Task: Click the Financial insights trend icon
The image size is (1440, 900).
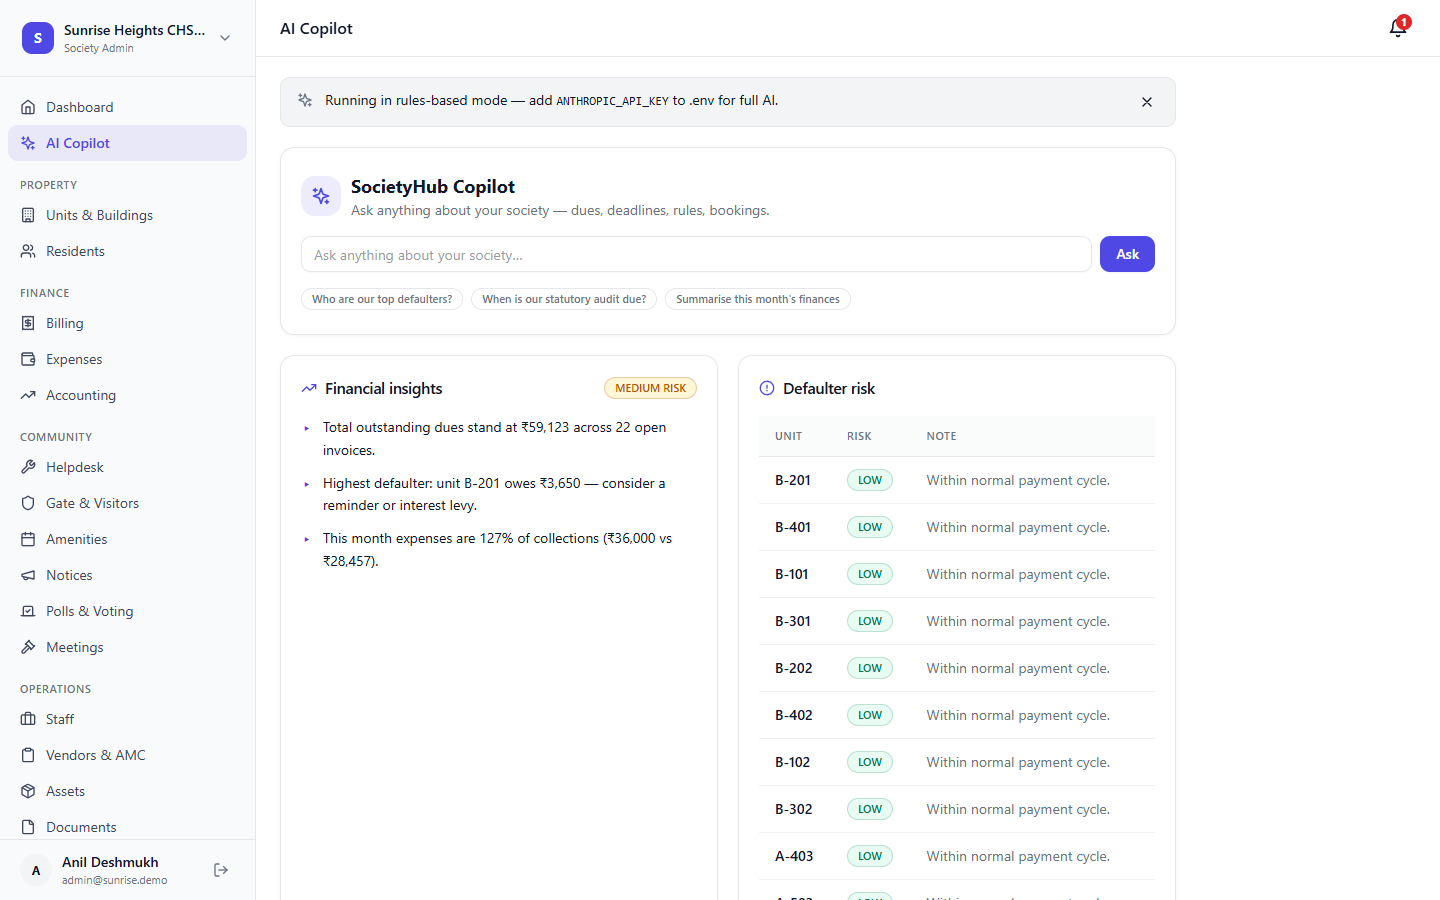Action: click(x=309, y=388)
